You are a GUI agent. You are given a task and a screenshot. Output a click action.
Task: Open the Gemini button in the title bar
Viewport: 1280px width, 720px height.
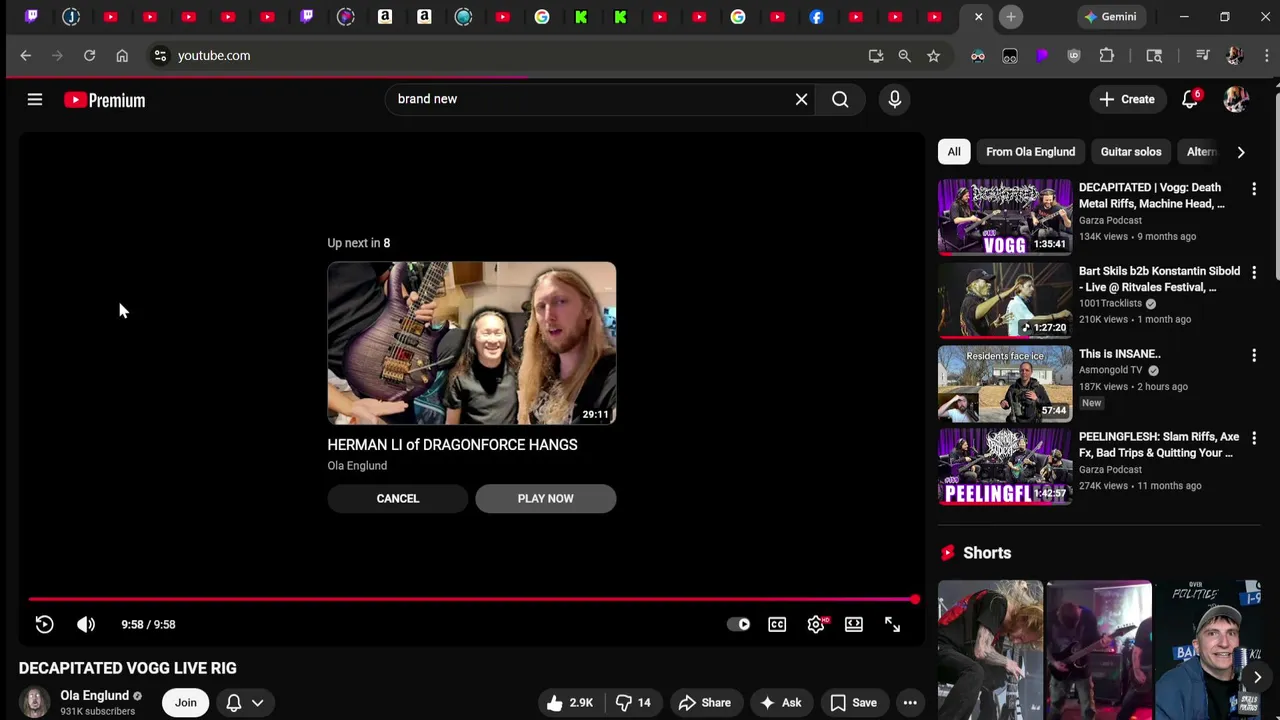click(x=1110, y=17)
